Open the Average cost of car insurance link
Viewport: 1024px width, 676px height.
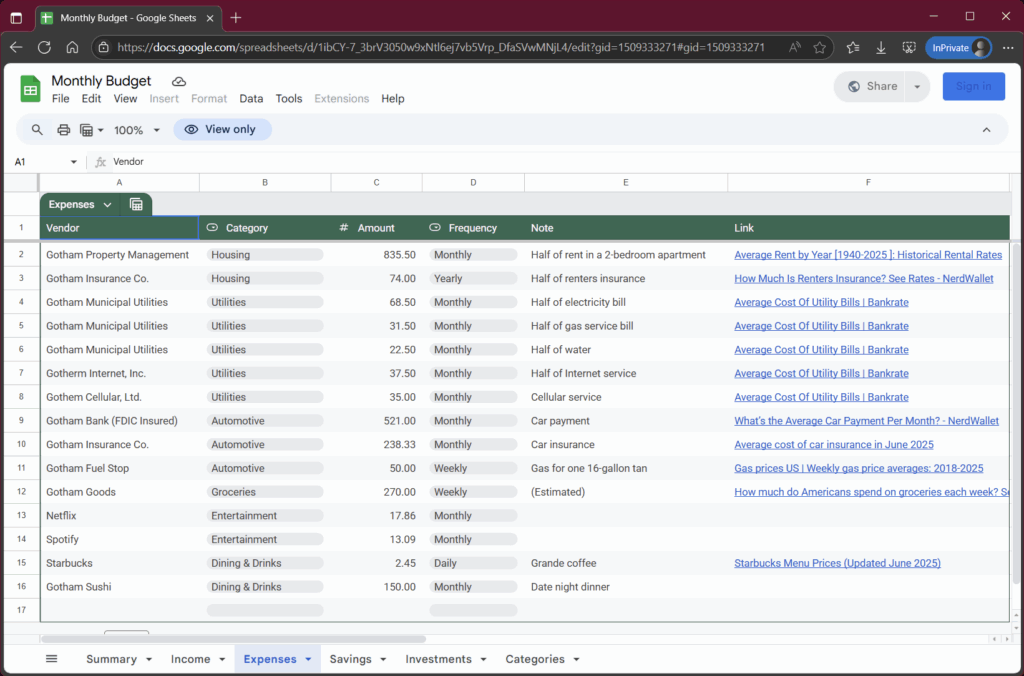(x=834, y=445)
